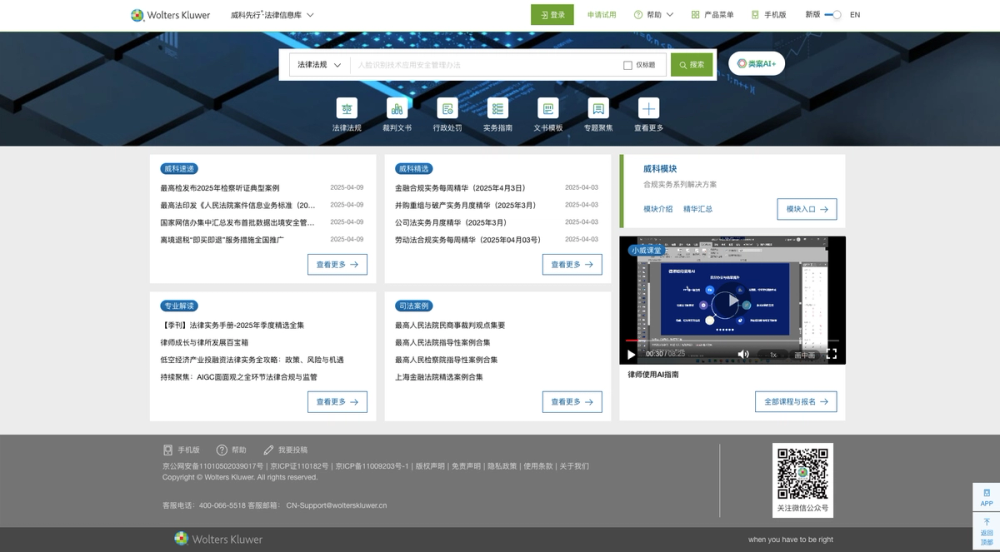The width and height of the screenshot is (1000, 552).
Task: Click the 全部课程与报名 button
Action: coord(796,402)
